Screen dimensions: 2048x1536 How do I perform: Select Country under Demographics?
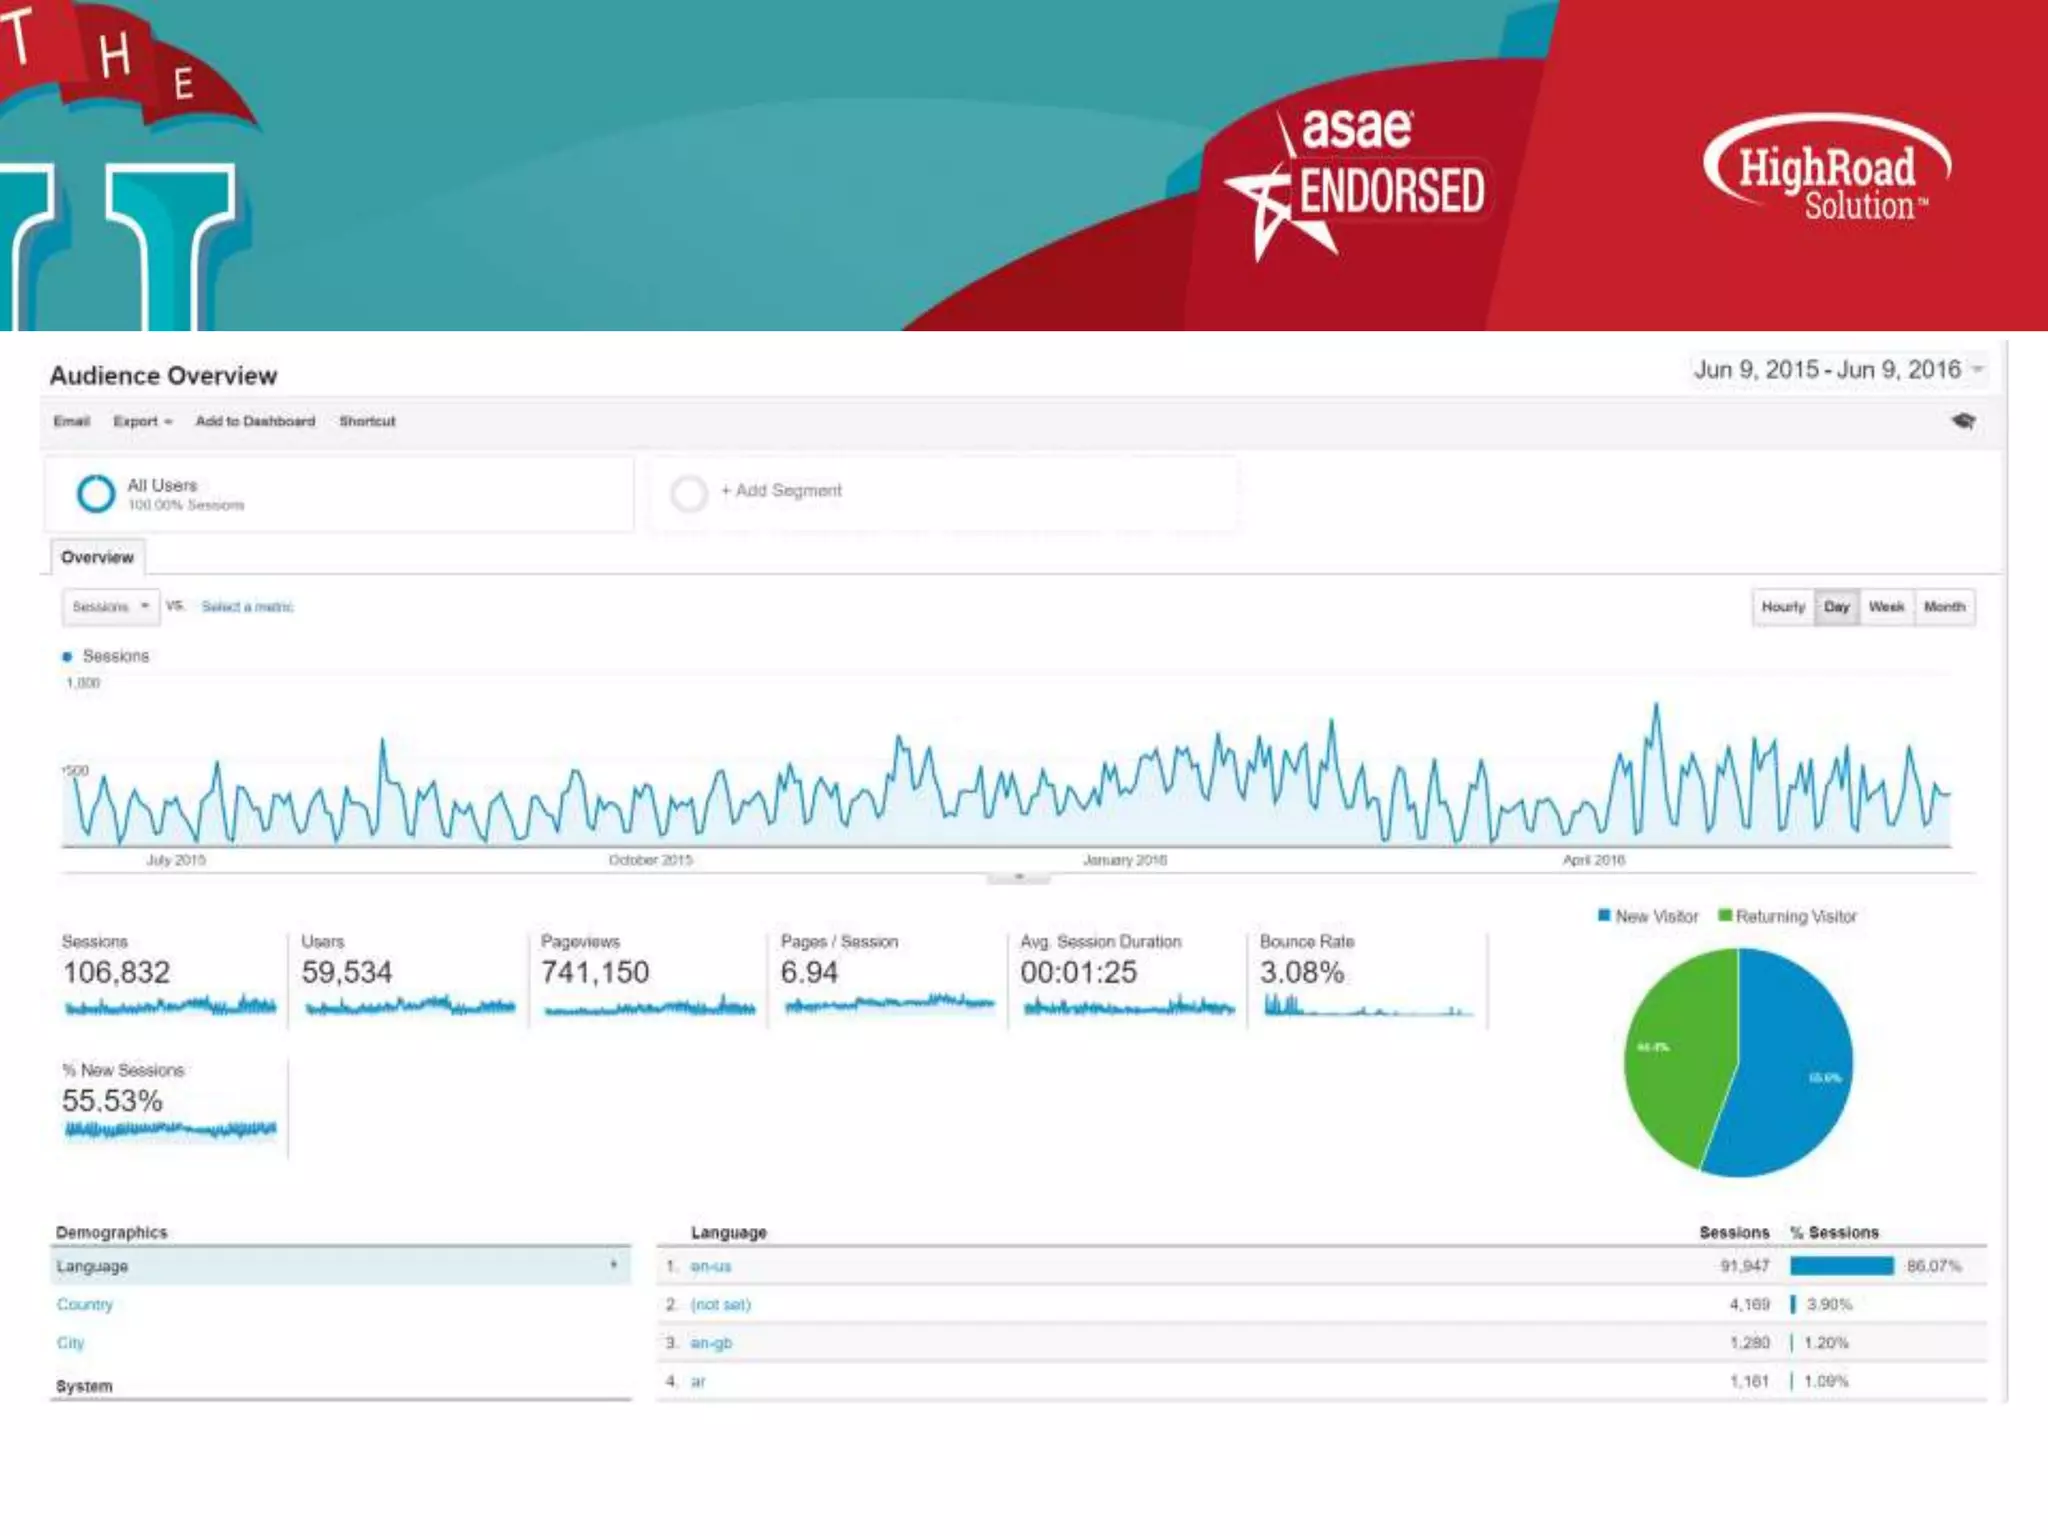coord(85,1304)
